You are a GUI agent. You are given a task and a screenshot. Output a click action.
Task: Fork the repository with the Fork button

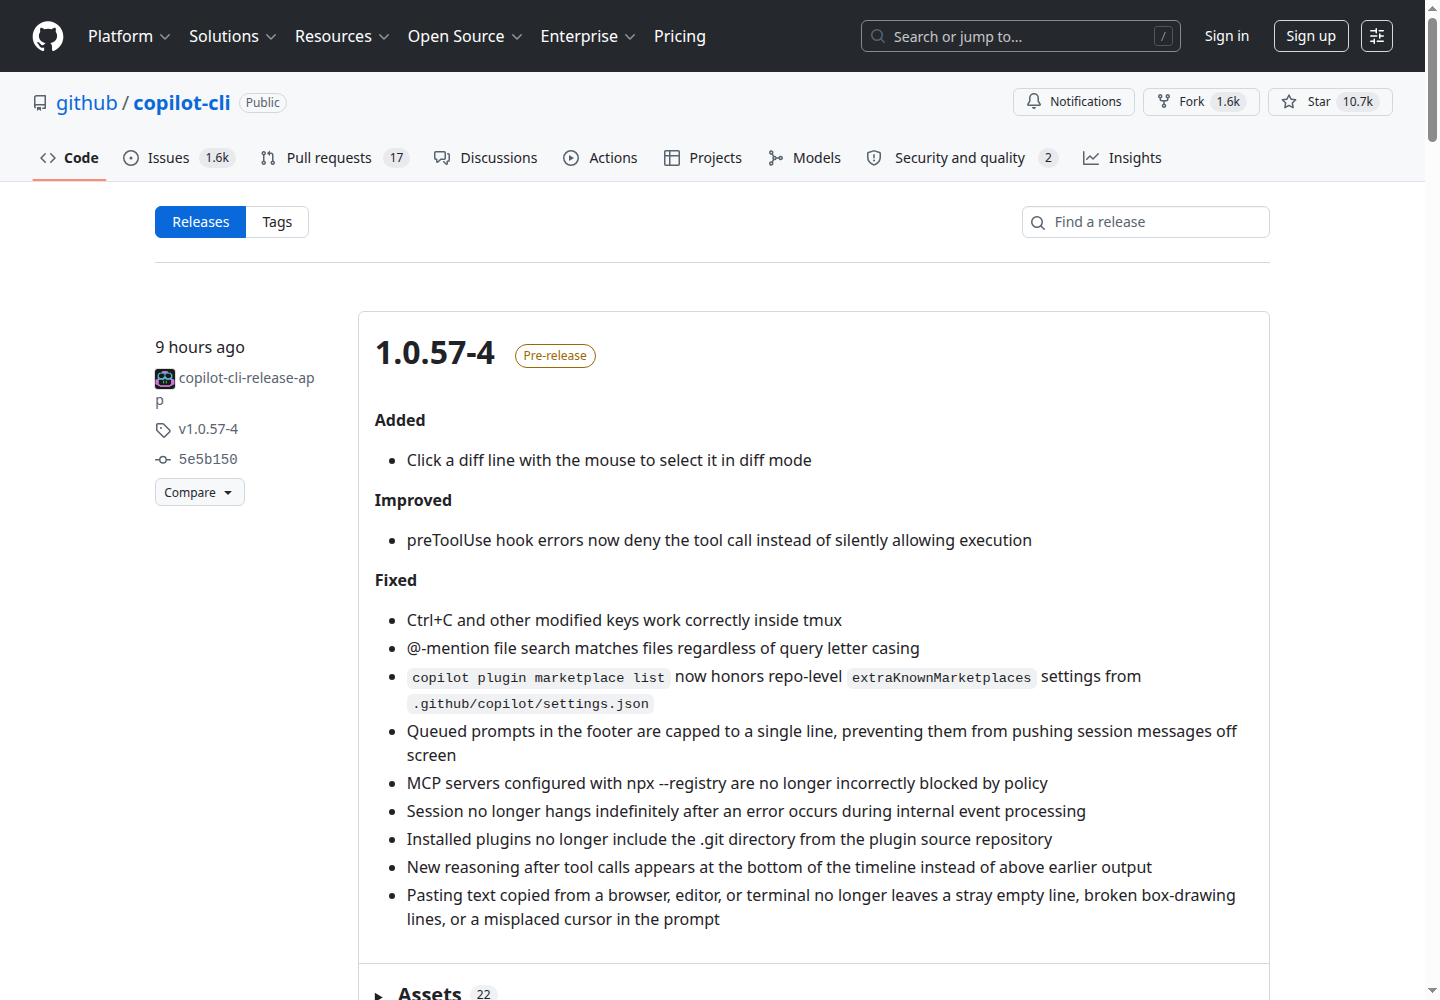pyautogui.click(x=1201, y=102)
